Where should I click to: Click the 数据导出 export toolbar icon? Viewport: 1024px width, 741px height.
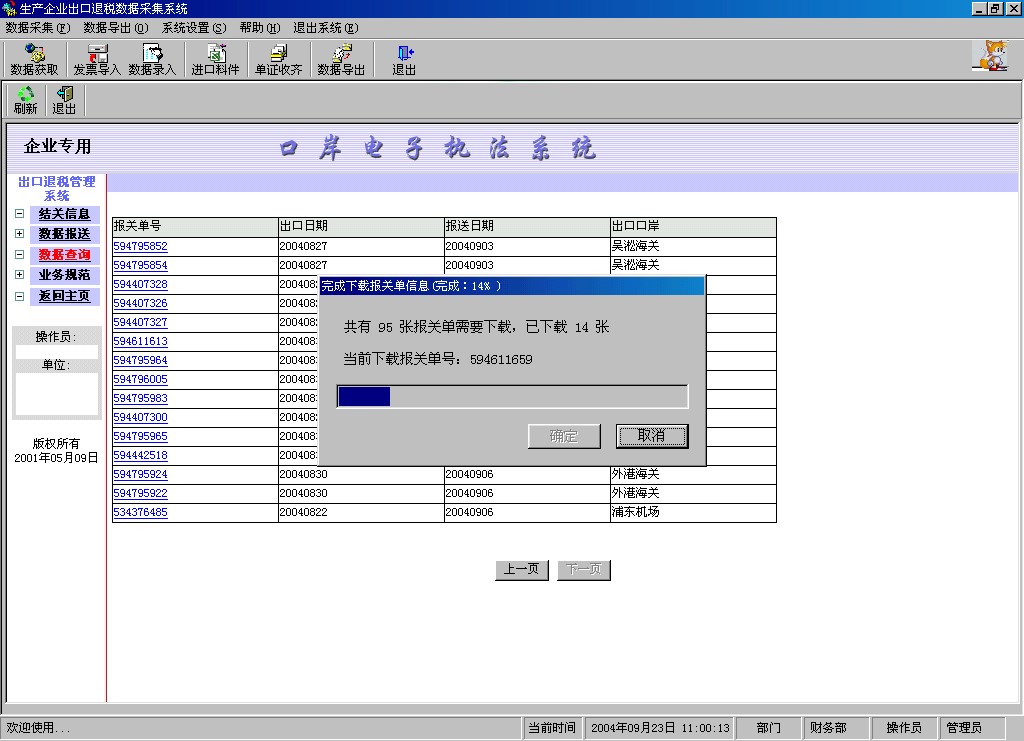click(341, 60)
